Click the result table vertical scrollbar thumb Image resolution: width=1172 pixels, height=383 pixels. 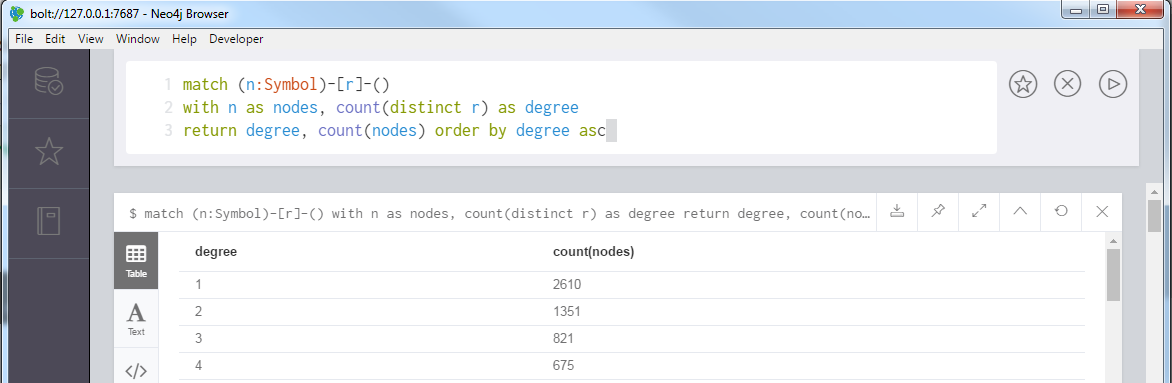click(1113, 275)
